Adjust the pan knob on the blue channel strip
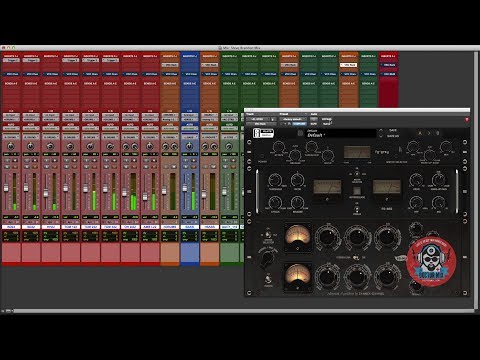The height and width of the screenshot is (360, 480). [189, 146]
